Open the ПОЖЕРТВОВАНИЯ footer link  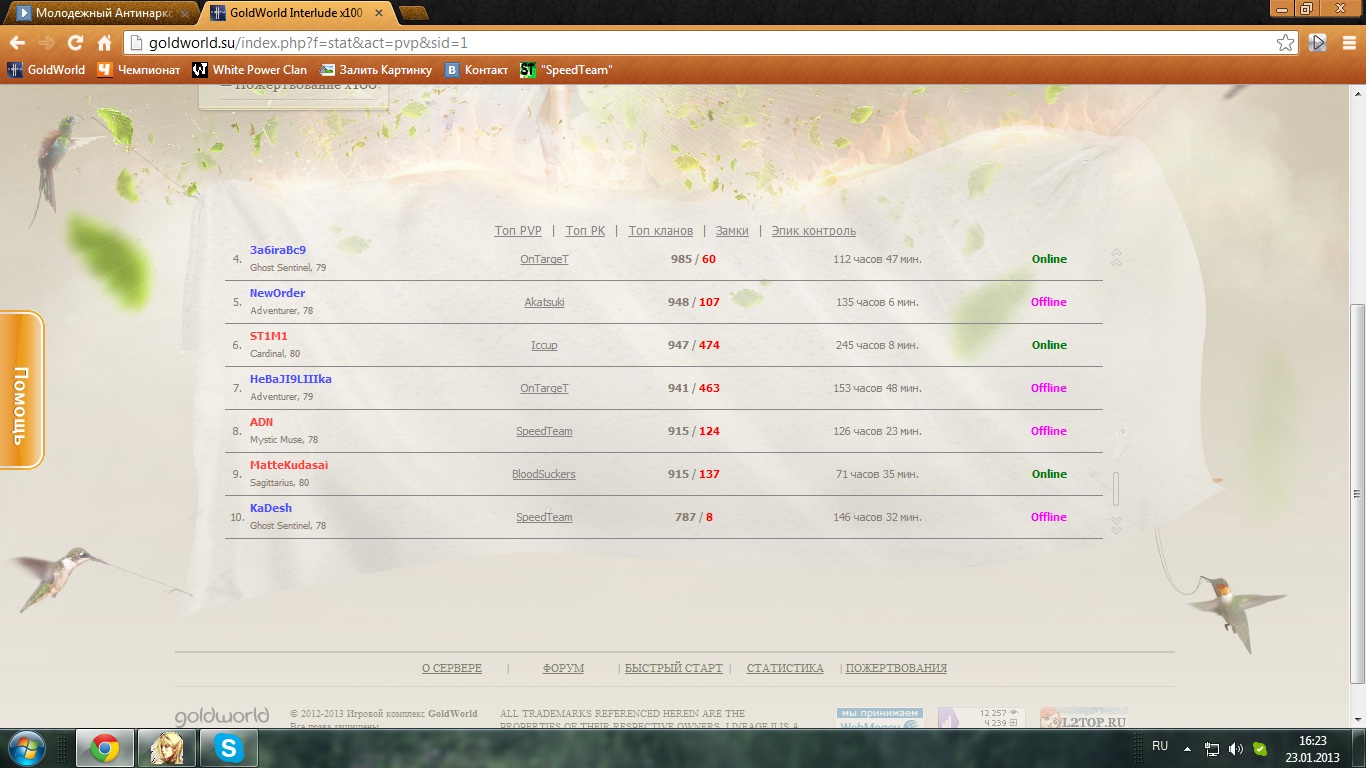click(896, 668)
